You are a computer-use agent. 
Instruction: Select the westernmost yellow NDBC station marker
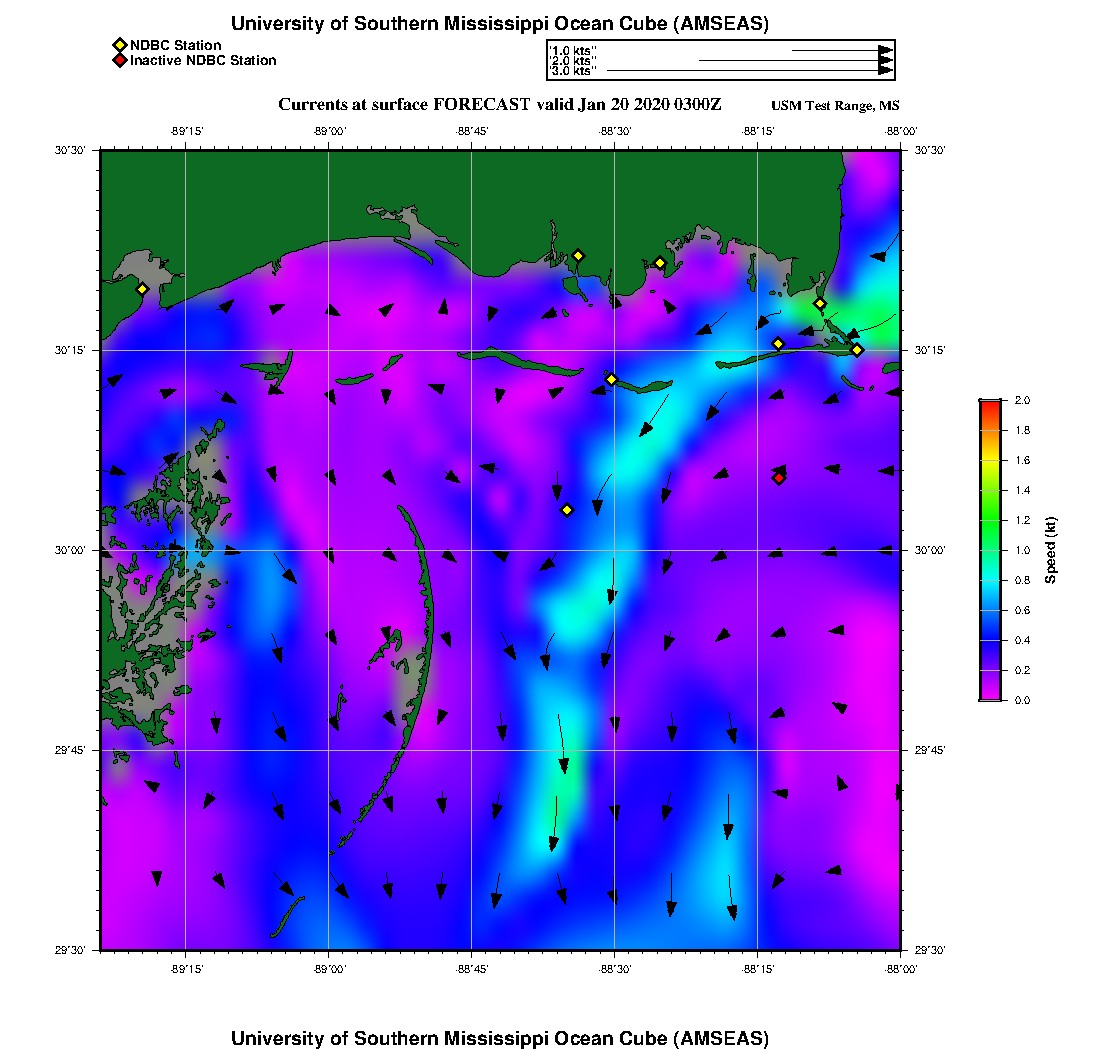pos(142,289)
